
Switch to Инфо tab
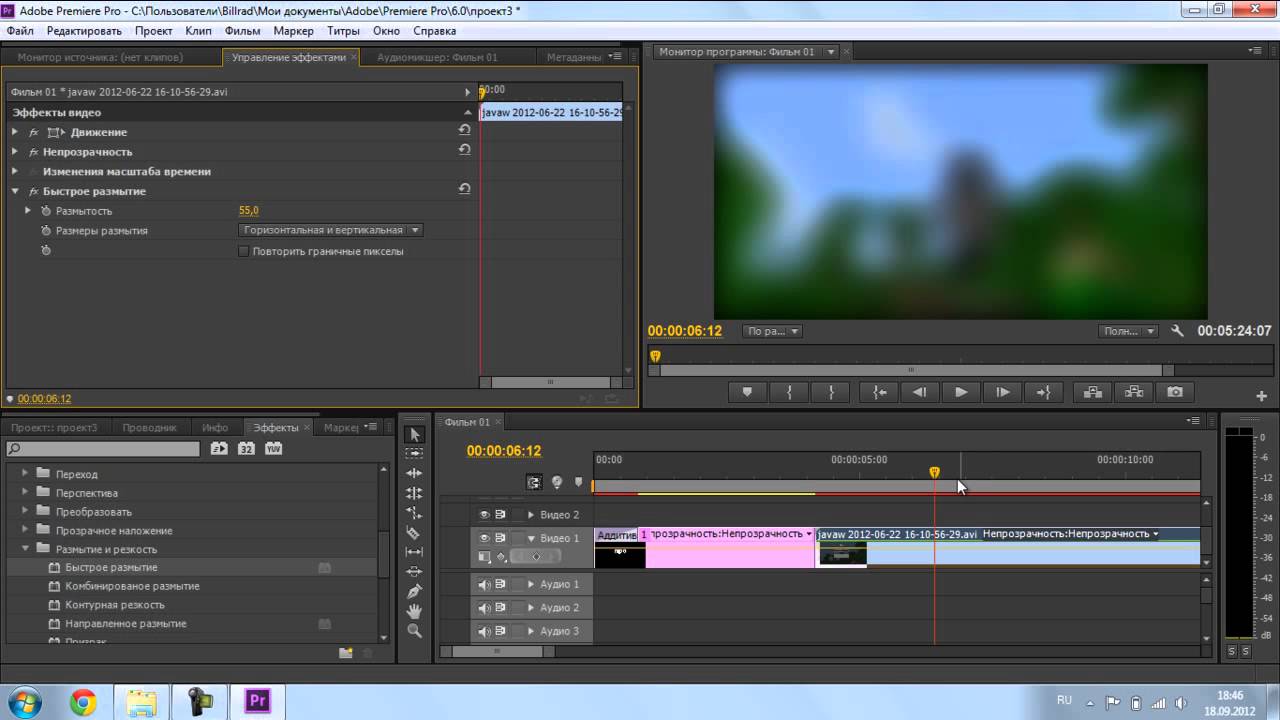point(215,427)
